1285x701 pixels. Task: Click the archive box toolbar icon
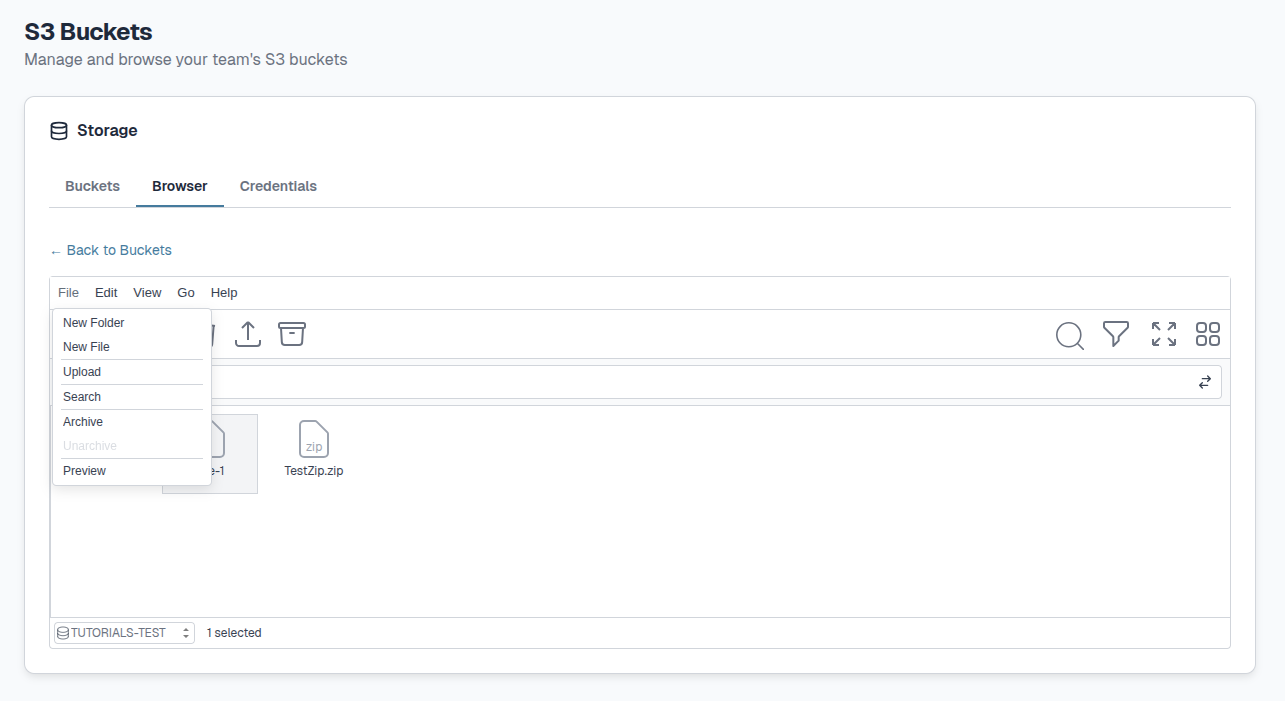point(292,334)
